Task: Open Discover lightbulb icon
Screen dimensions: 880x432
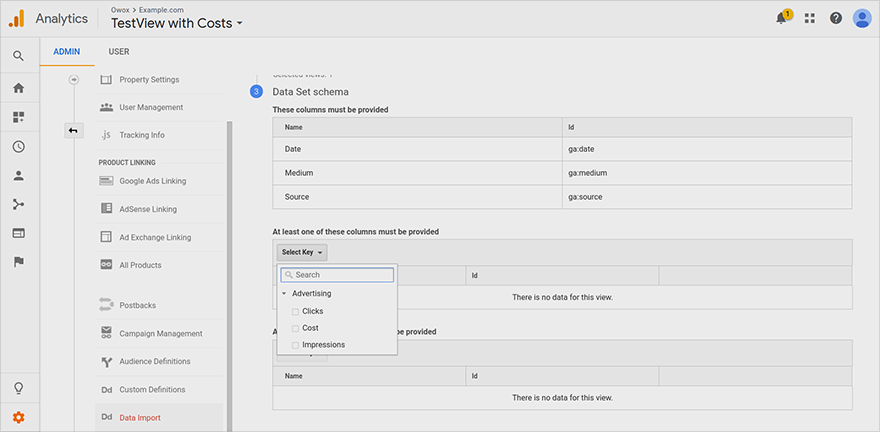Action: (x=18, y=388)
